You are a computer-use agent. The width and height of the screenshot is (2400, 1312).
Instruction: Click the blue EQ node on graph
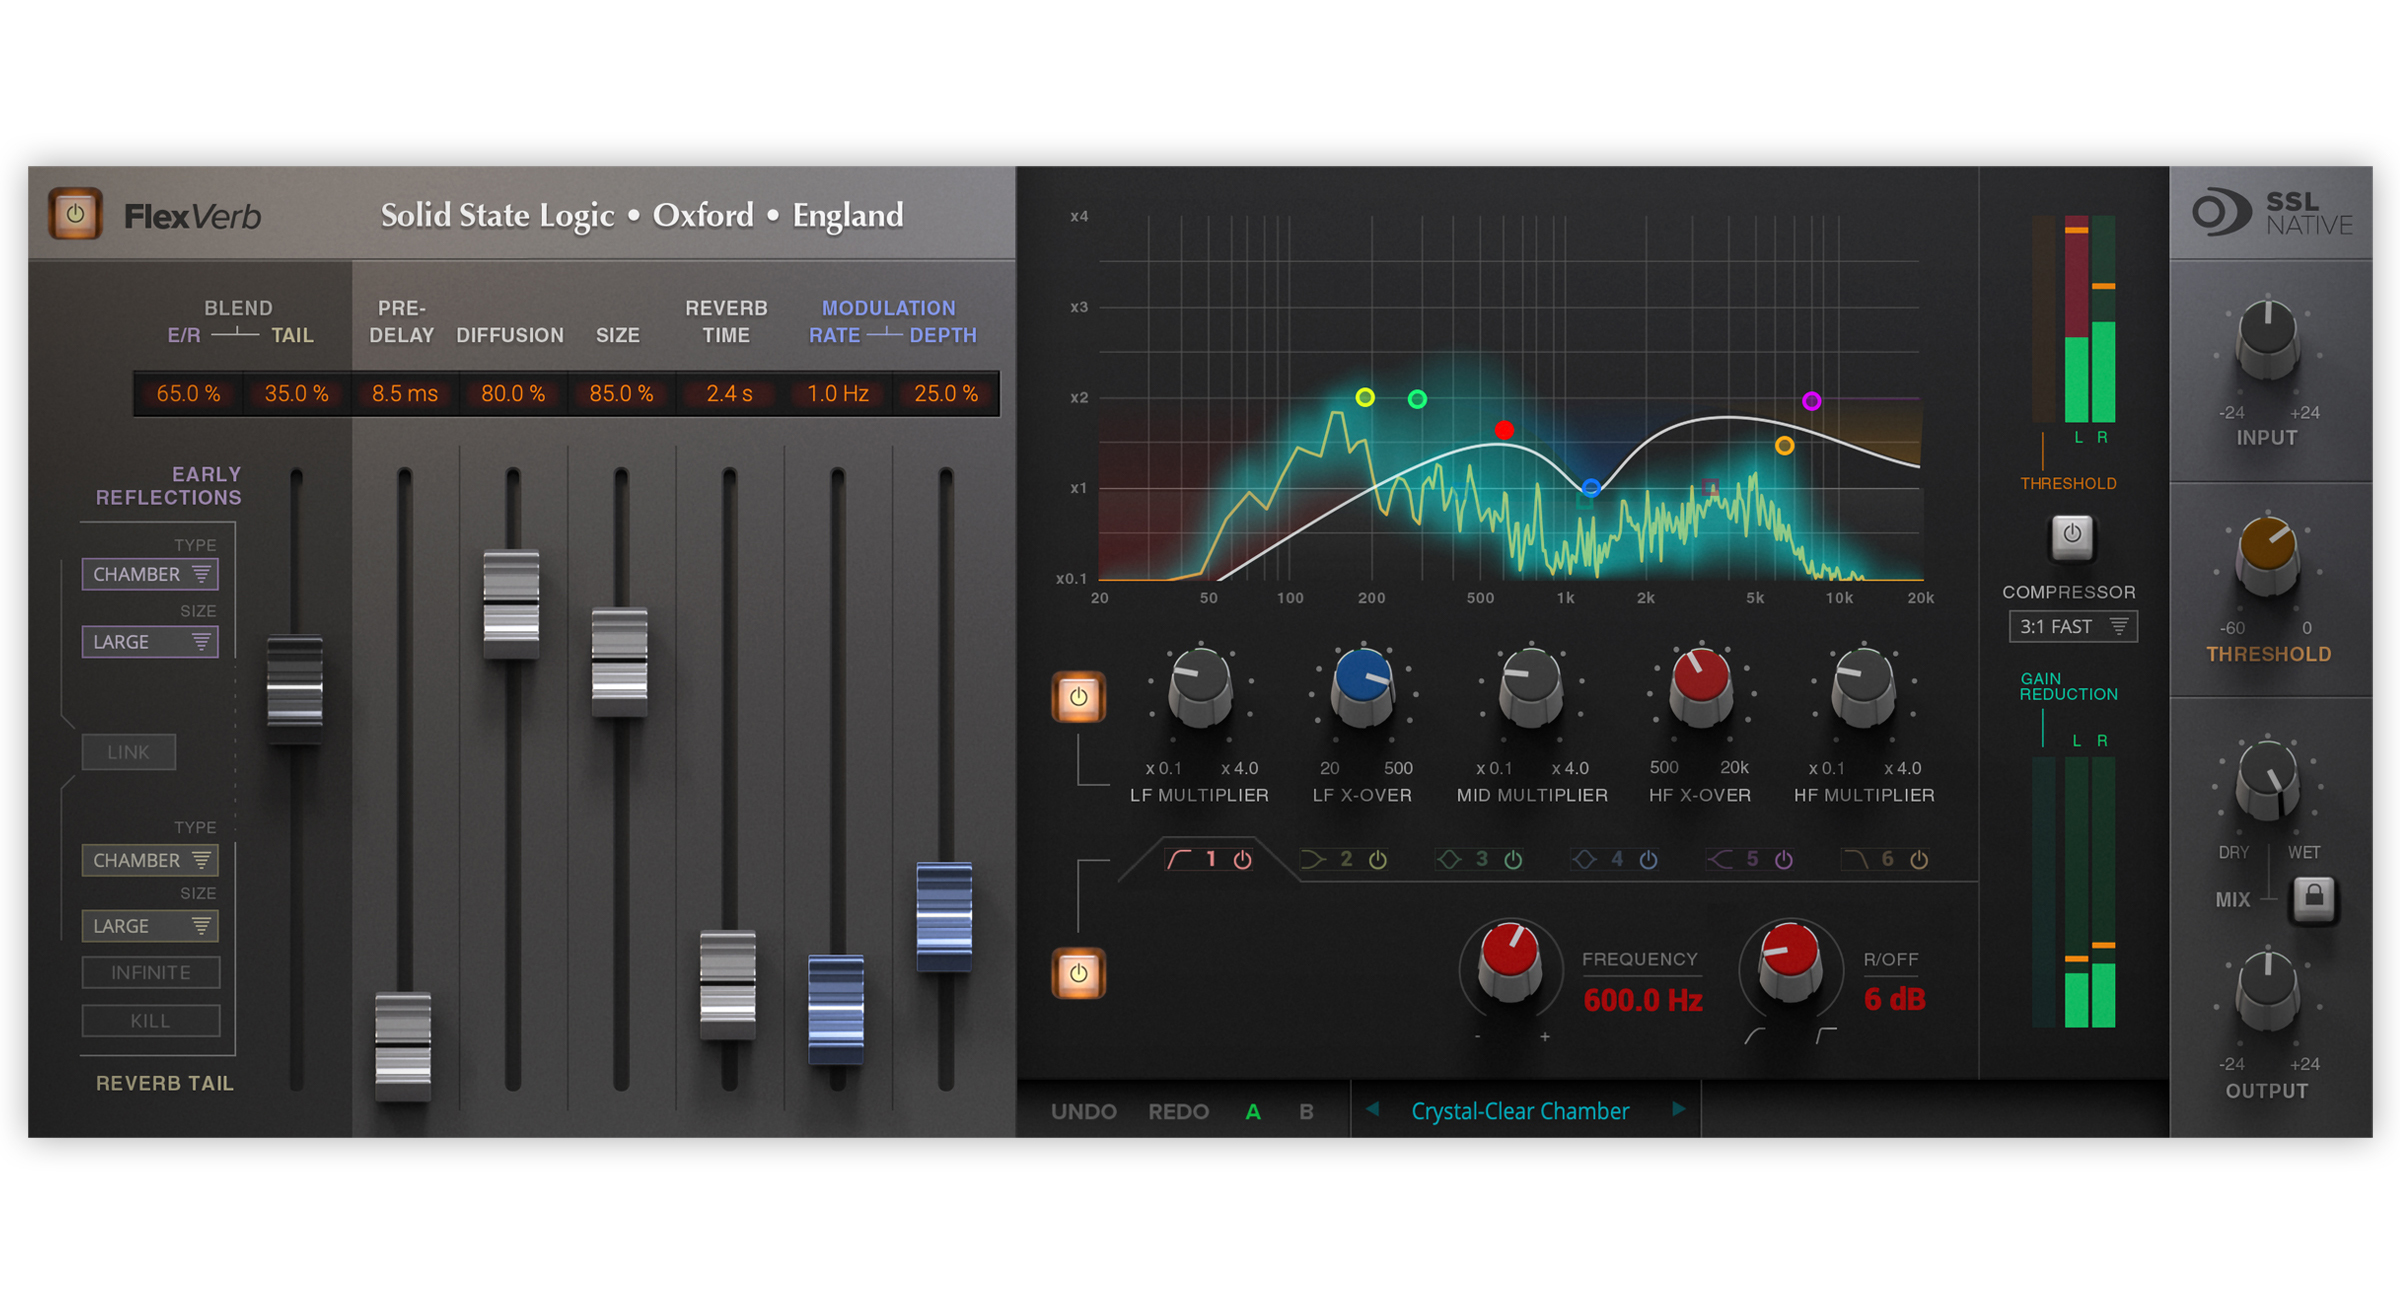1591,488
